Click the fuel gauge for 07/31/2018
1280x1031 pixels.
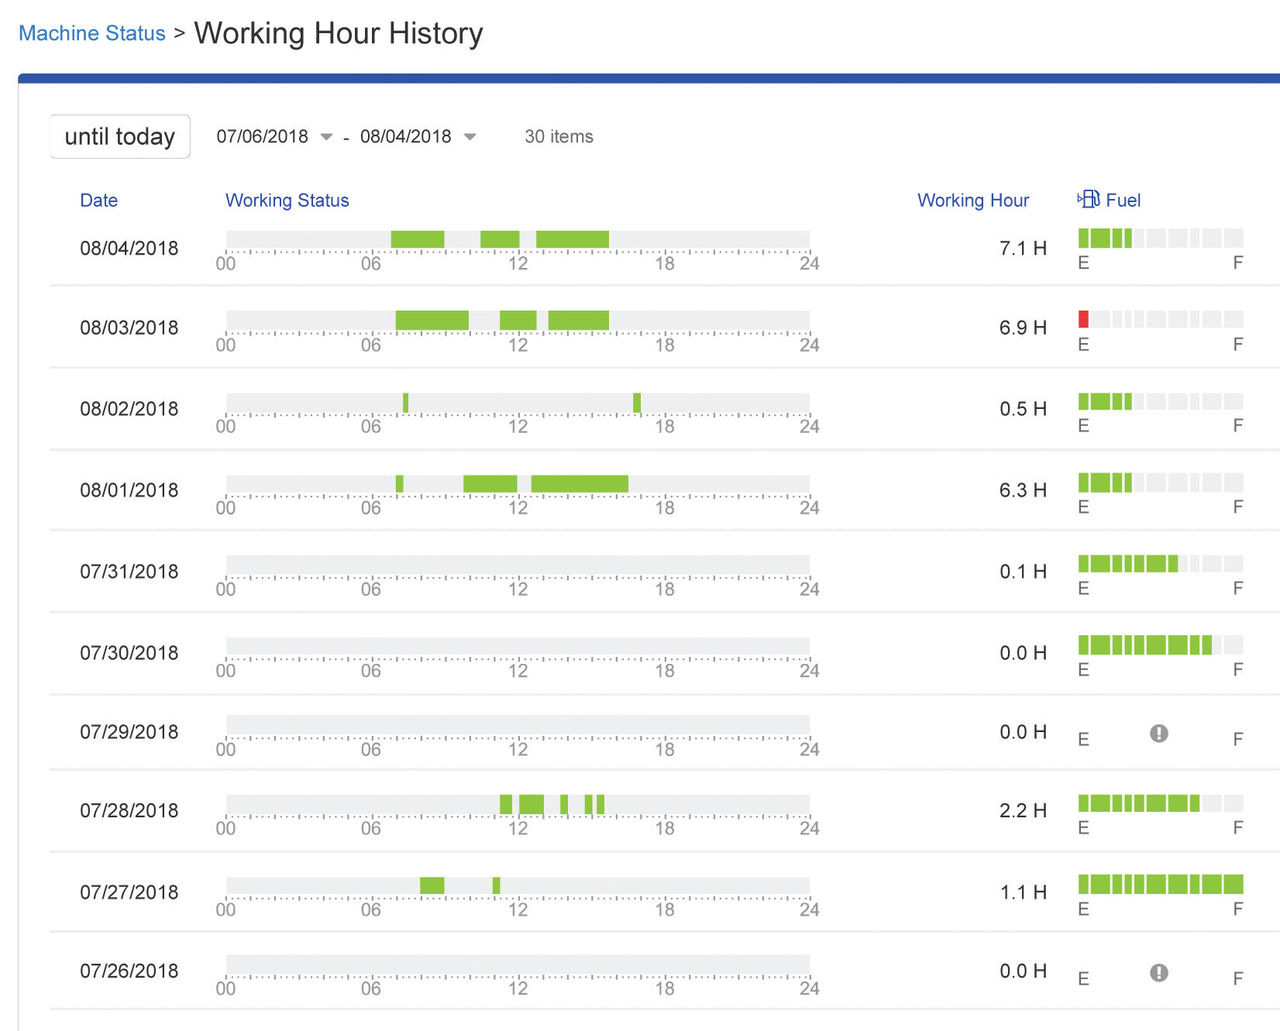click(x=1160, y=563)
